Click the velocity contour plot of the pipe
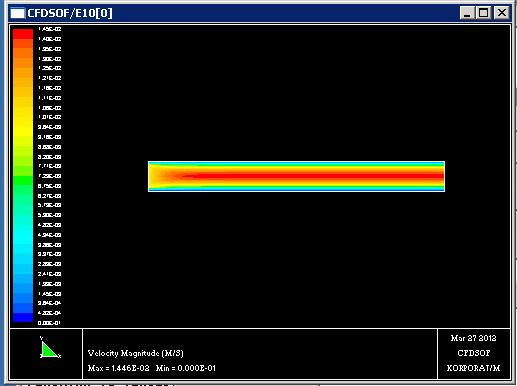This screenshot has height=386, width=517. tap(296, 176)
